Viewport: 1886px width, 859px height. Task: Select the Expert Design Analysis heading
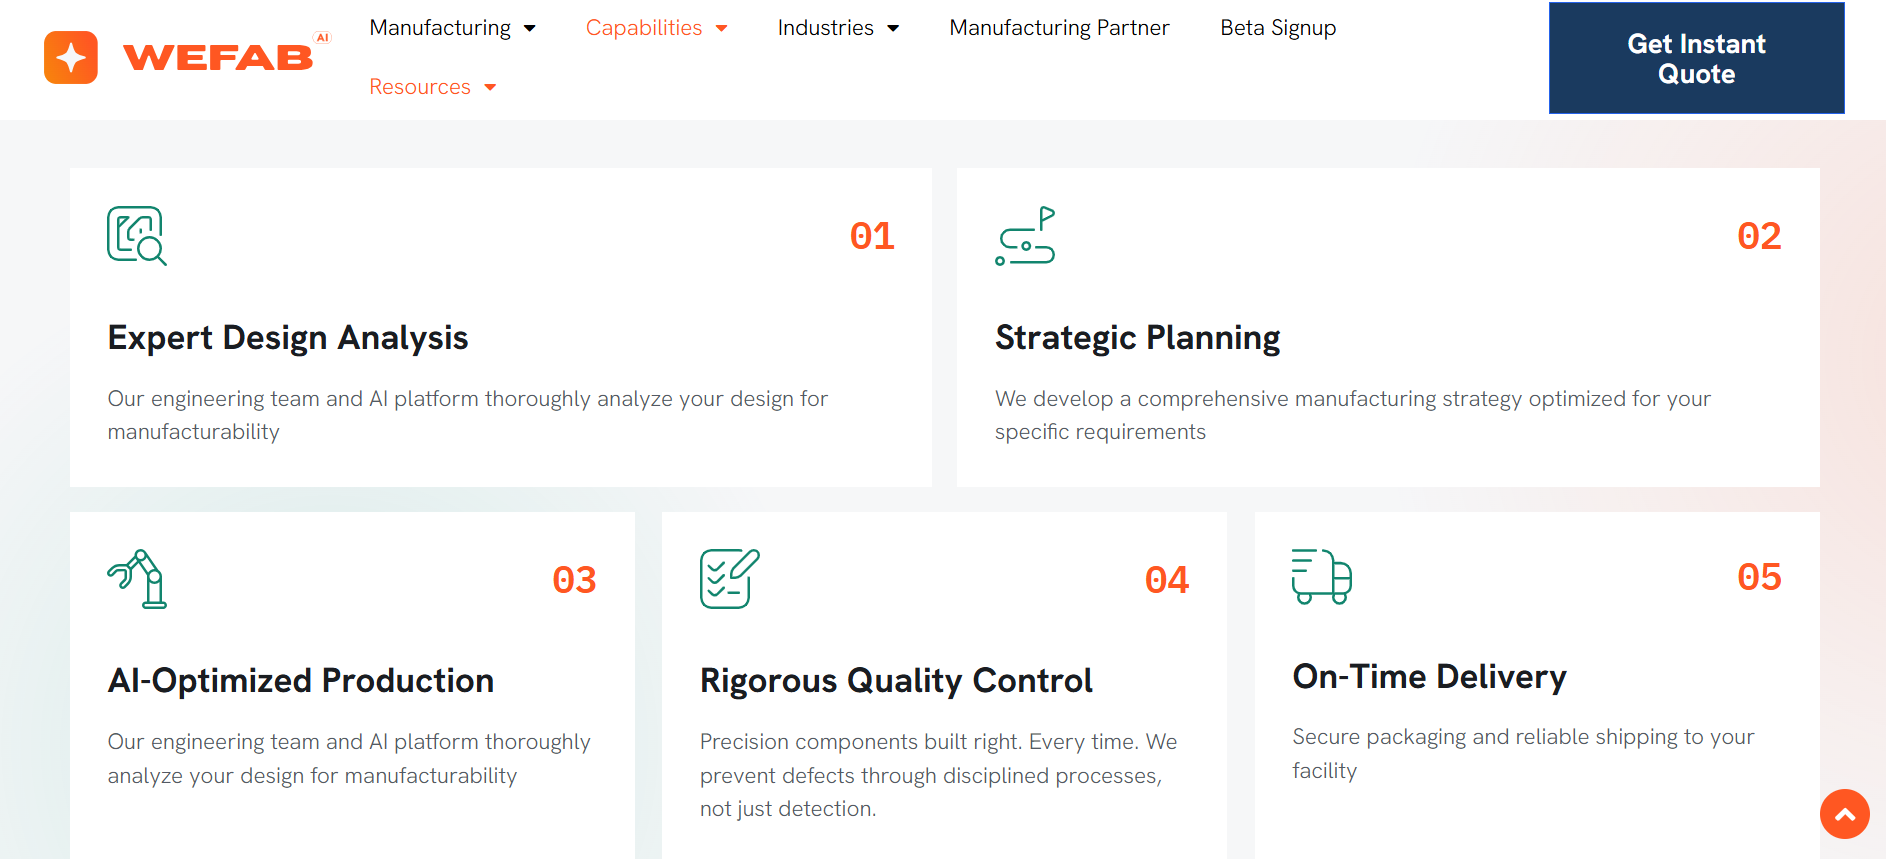288,338
